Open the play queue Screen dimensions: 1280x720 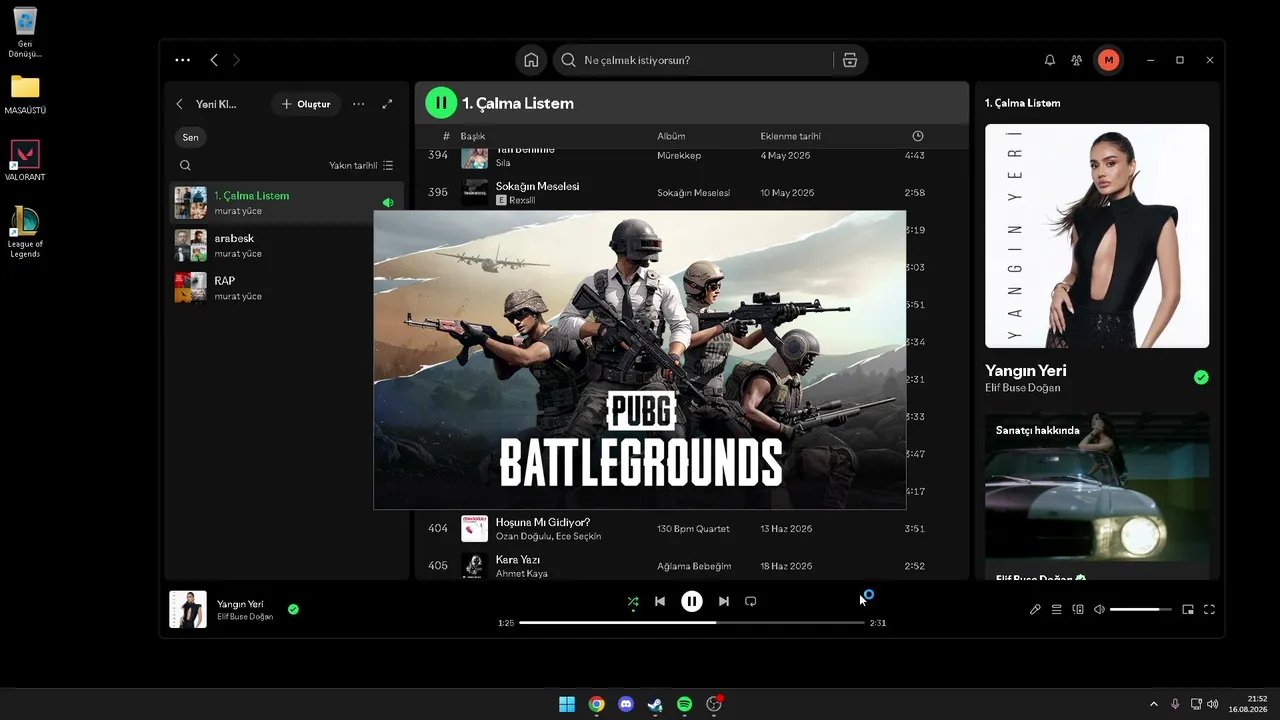click(1056, 609)
